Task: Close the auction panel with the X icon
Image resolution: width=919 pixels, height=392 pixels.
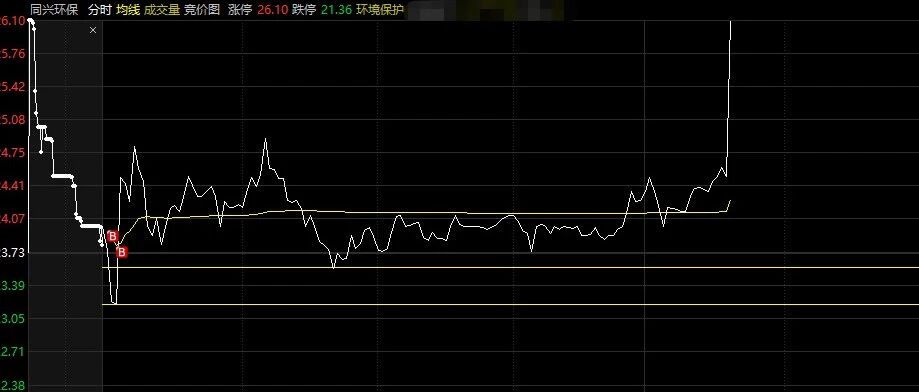Action: coord(93,30)
